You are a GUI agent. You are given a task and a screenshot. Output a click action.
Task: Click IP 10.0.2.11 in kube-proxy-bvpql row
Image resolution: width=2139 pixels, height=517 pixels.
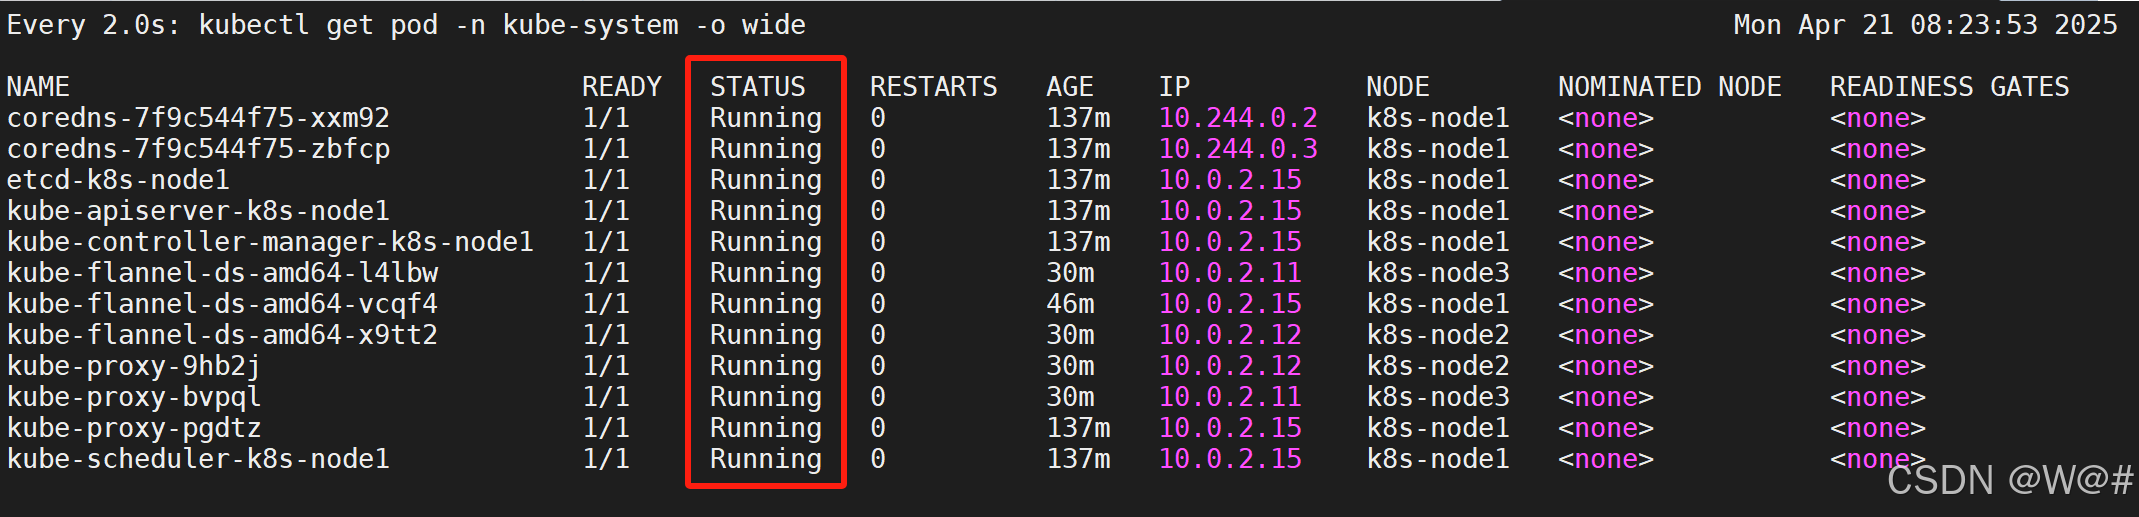click(1230, 397)
